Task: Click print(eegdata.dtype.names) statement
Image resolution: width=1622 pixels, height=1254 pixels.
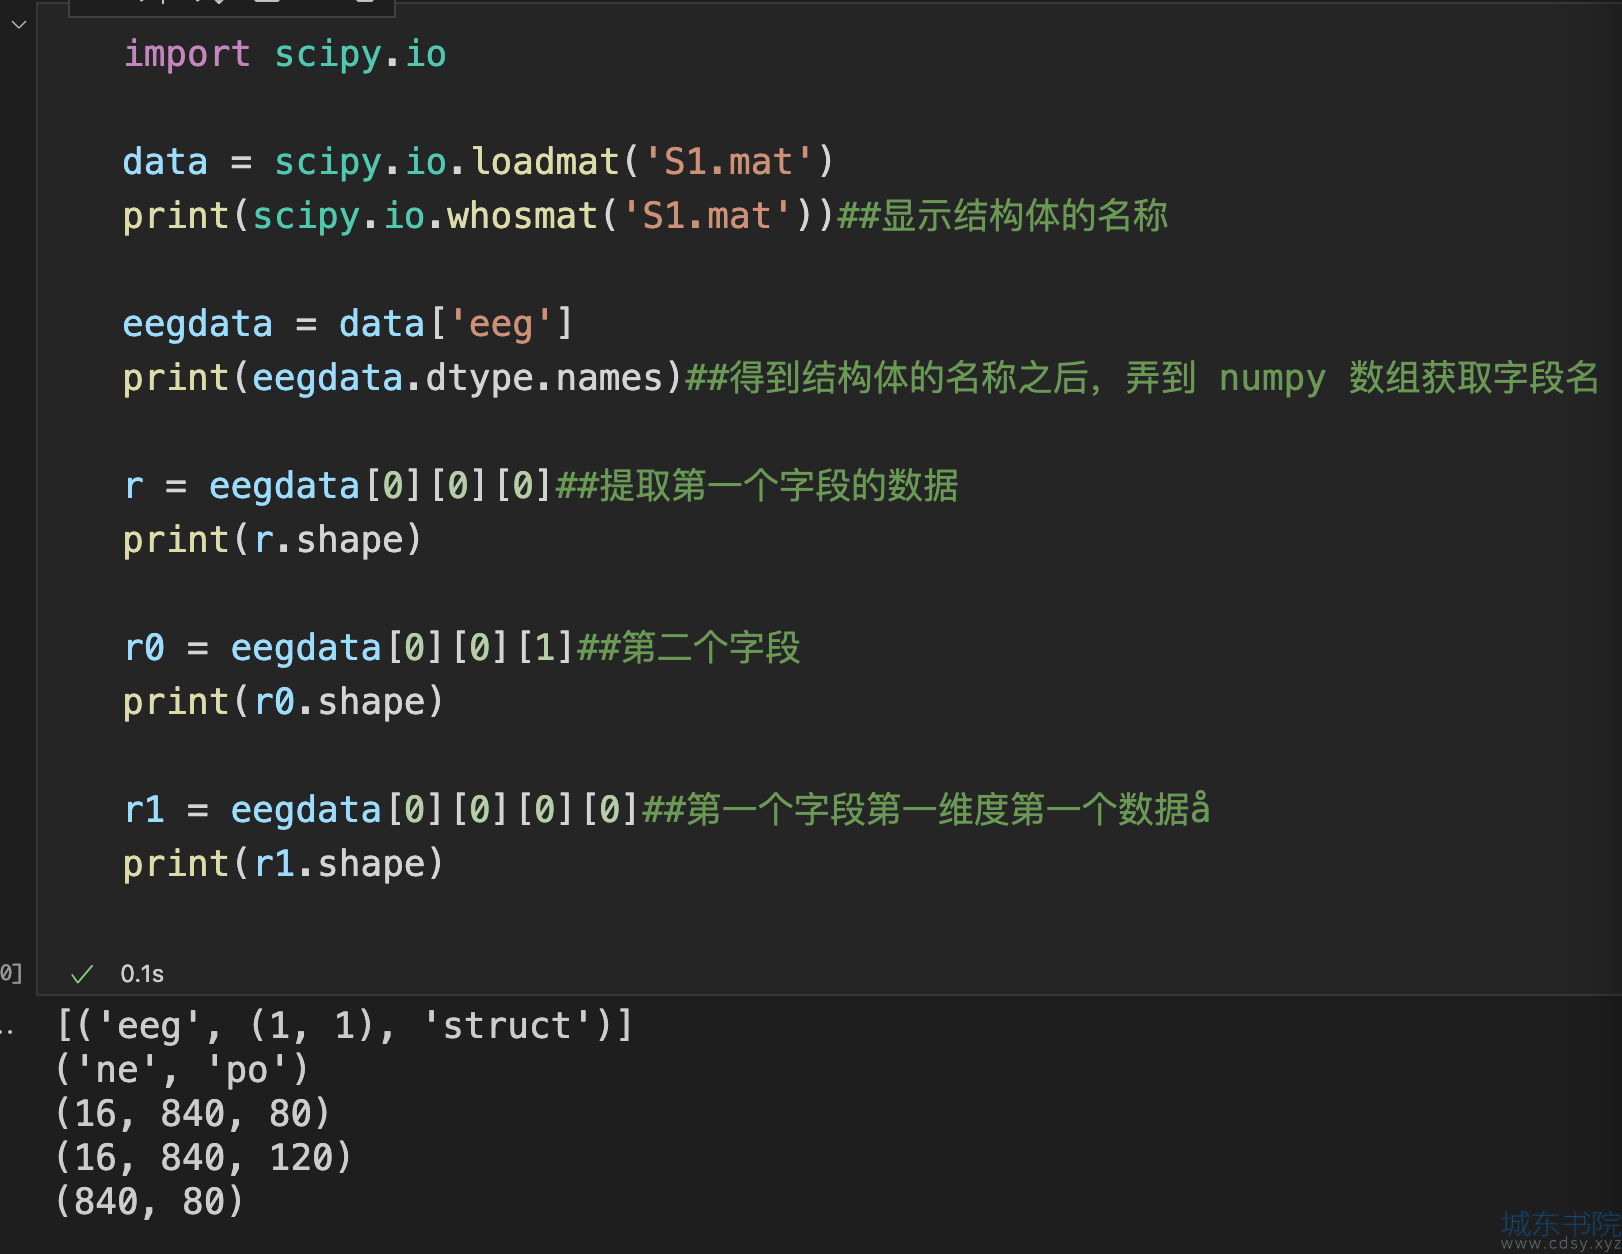Action: (x=402, y=378)
